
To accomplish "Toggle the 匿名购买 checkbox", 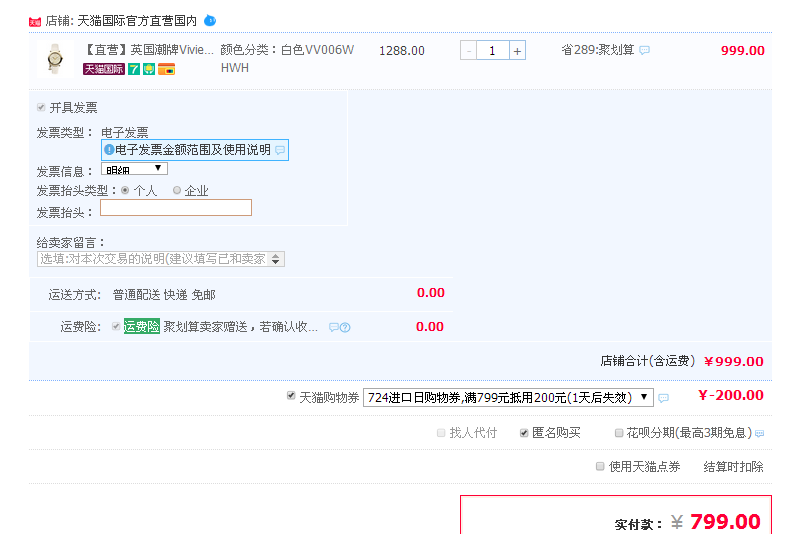I will [524, 433].
